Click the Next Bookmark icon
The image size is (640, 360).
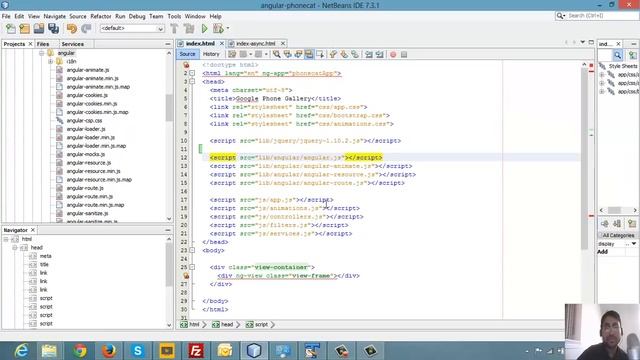[344, 54]
